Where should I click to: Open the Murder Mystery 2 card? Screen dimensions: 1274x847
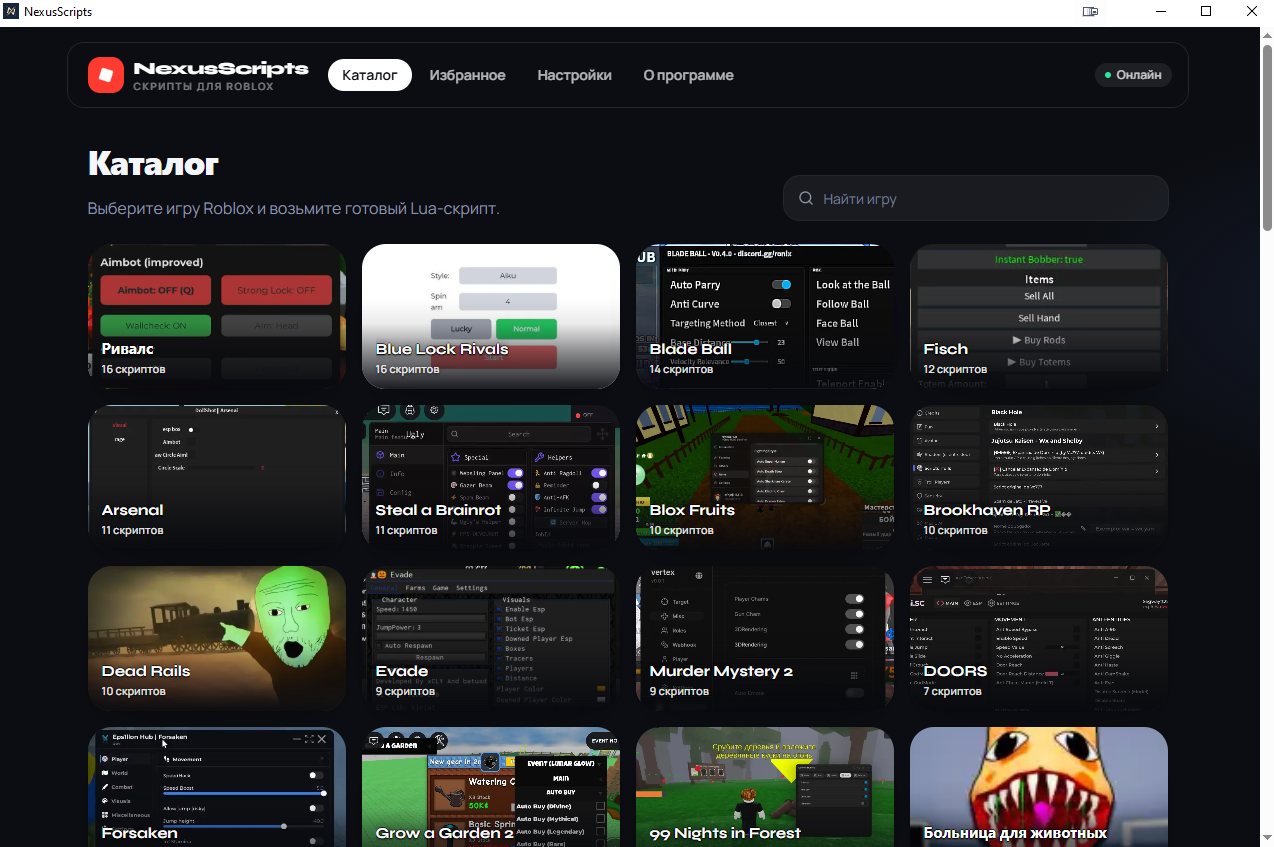(x=765, y=638)
